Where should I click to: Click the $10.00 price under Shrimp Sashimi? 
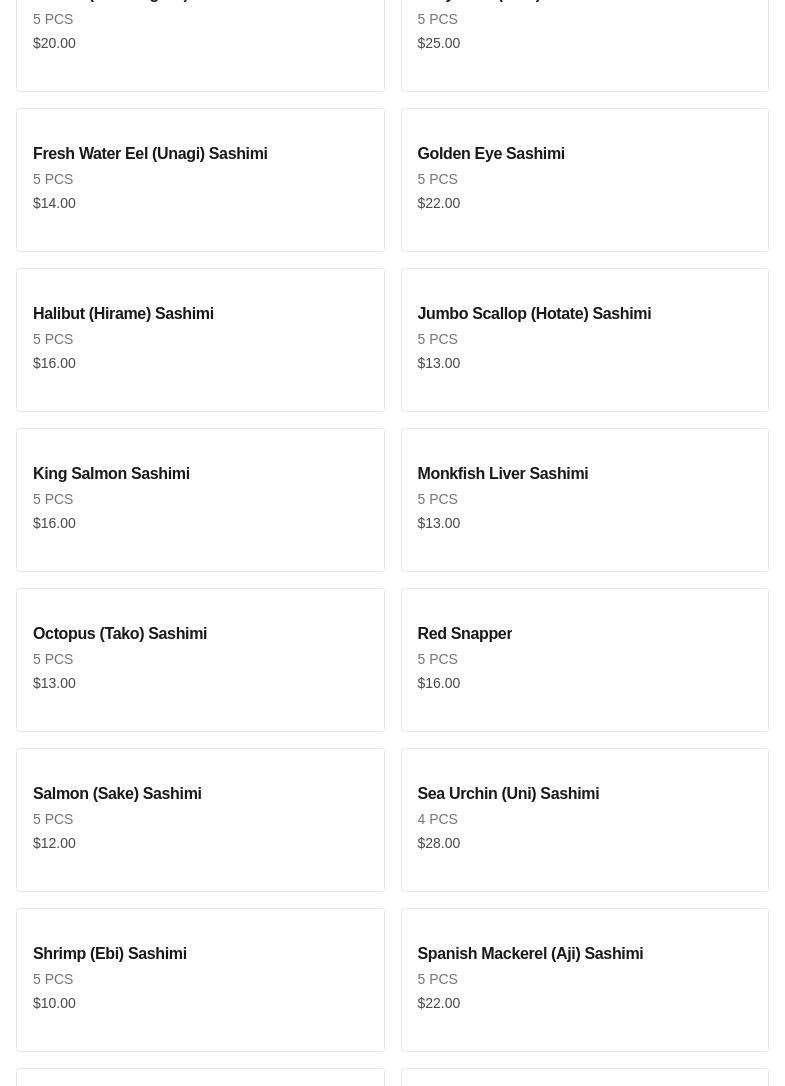pos(54,1003)
